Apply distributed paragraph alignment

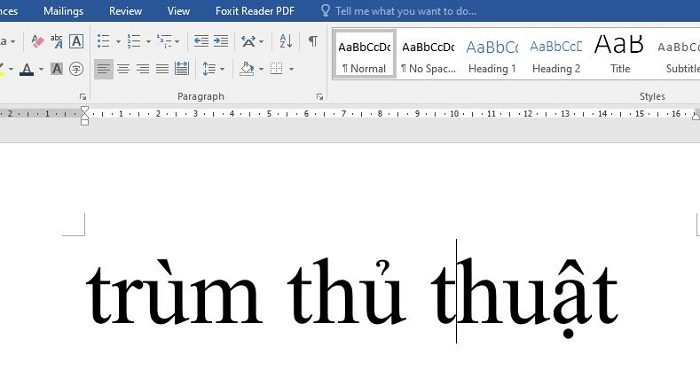coord(182,69)
